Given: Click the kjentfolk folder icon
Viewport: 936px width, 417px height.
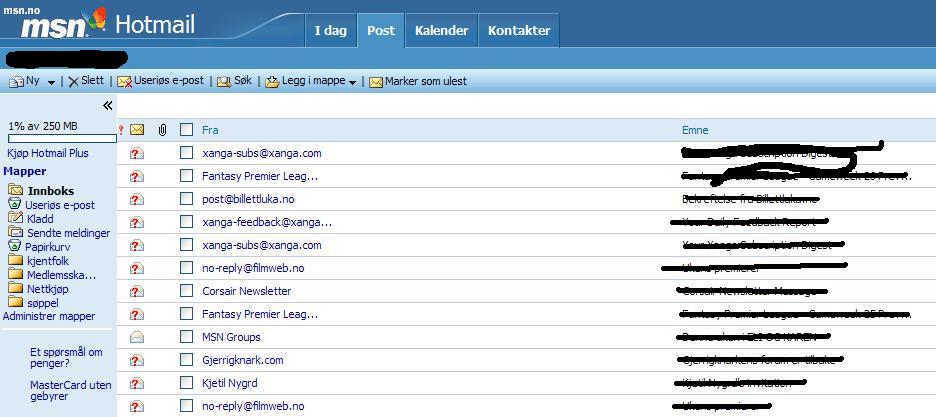Looking at the screenshot, I should click(x=16, y=260).
